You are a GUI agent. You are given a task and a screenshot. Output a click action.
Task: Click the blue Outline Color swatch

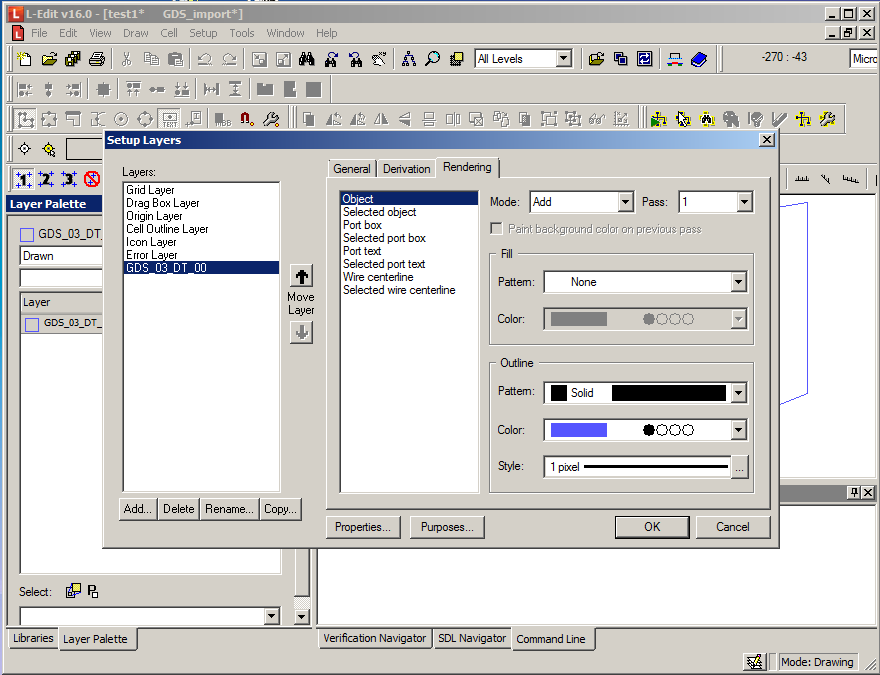pyautogui.click(x=579, y=430)
